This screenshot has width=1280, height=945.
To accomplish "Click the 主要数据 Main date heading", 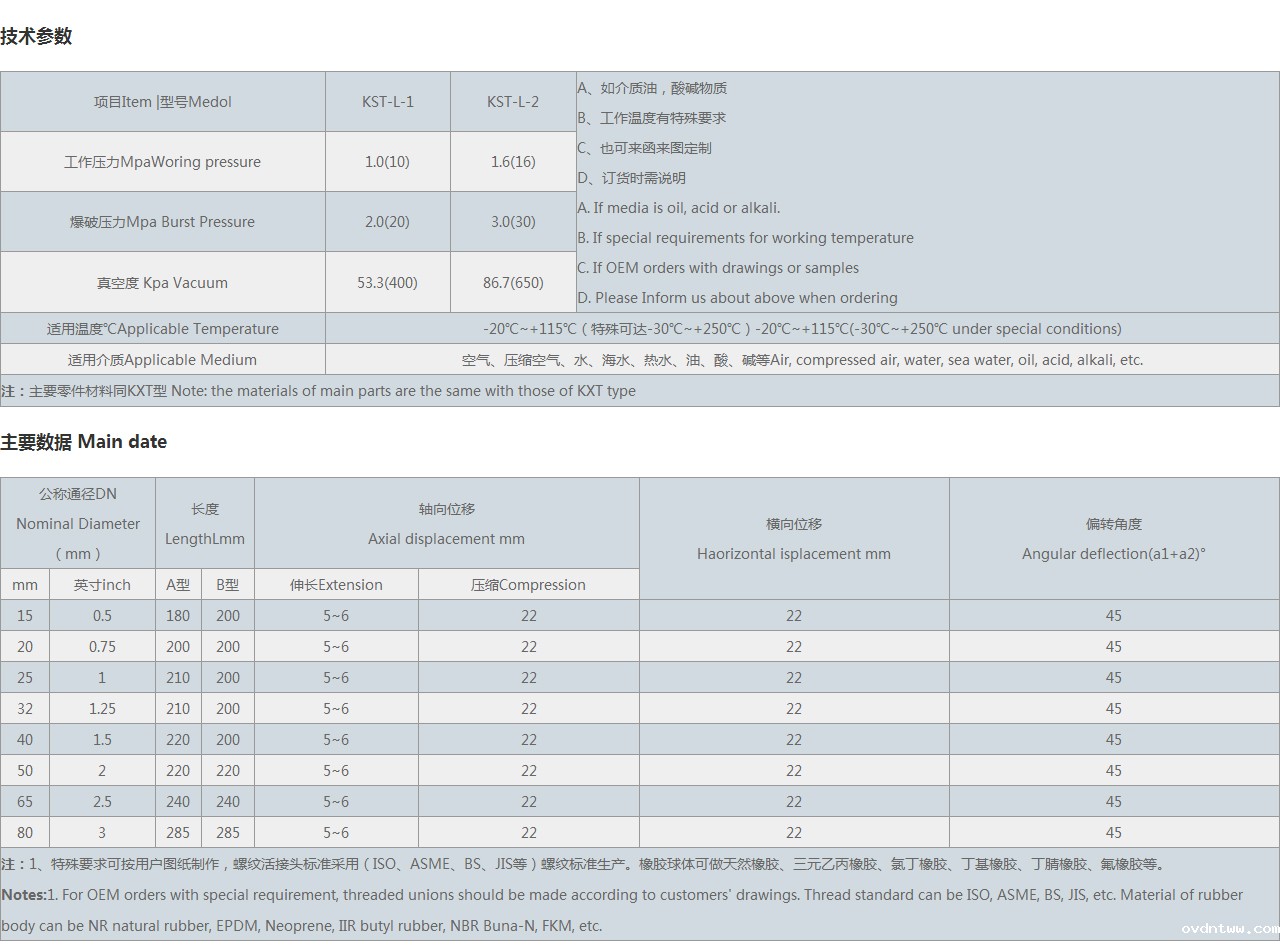I will pos(84,442).
